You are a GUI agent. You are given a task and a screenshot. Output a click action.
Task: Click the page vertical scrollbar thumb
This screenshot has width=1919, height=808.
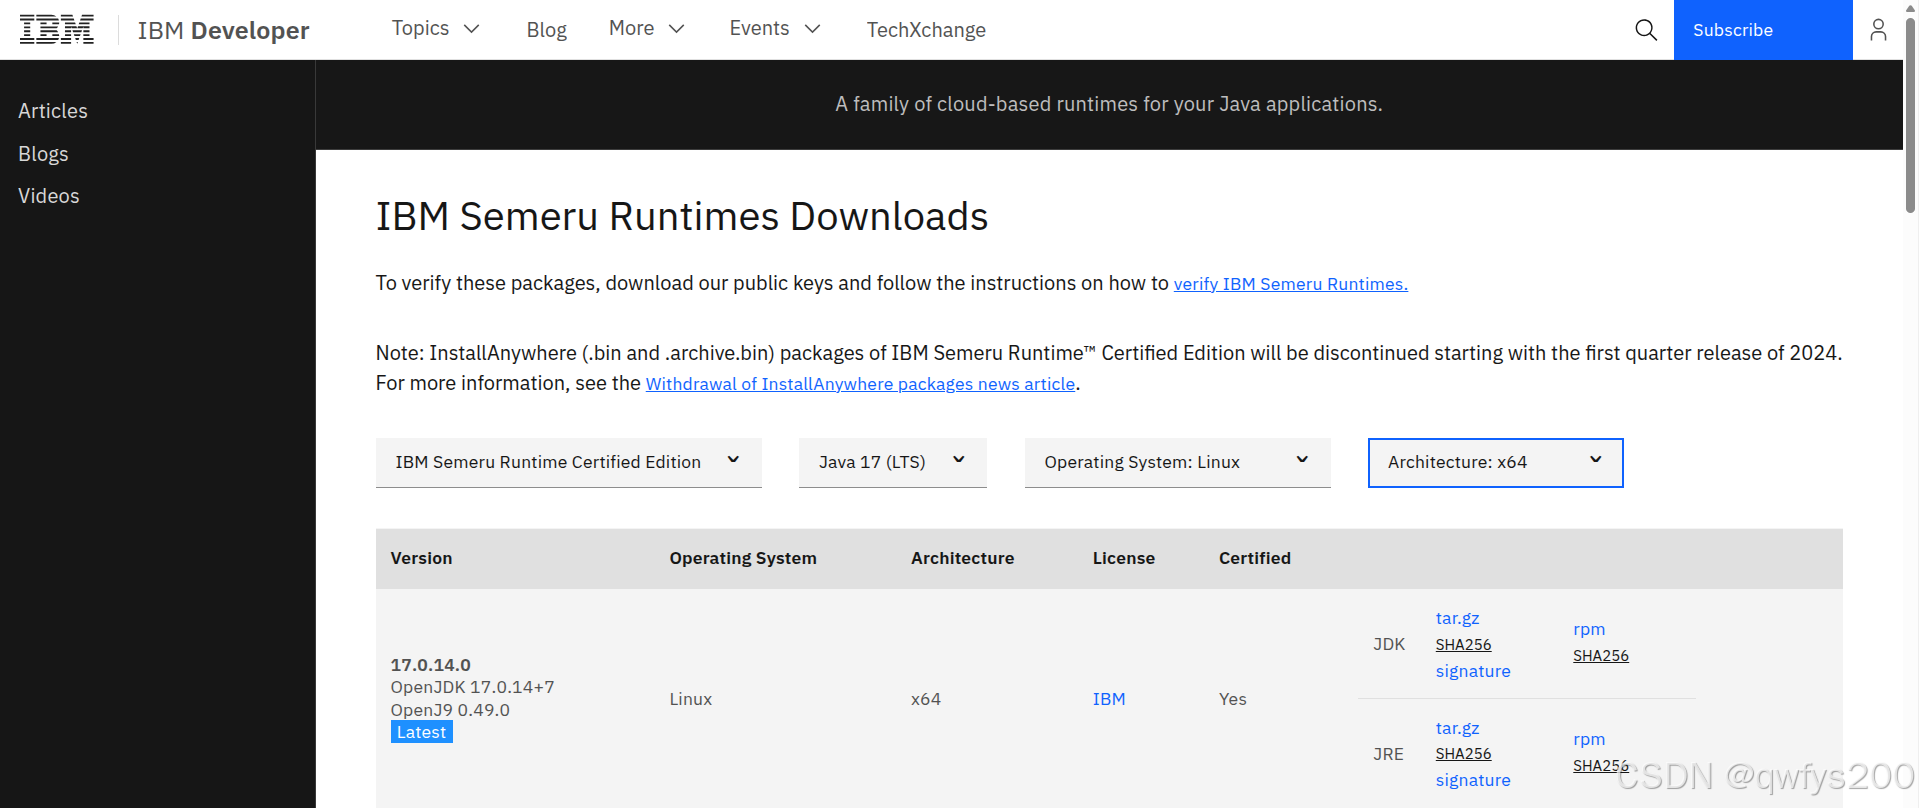[x=1910, y=115]
